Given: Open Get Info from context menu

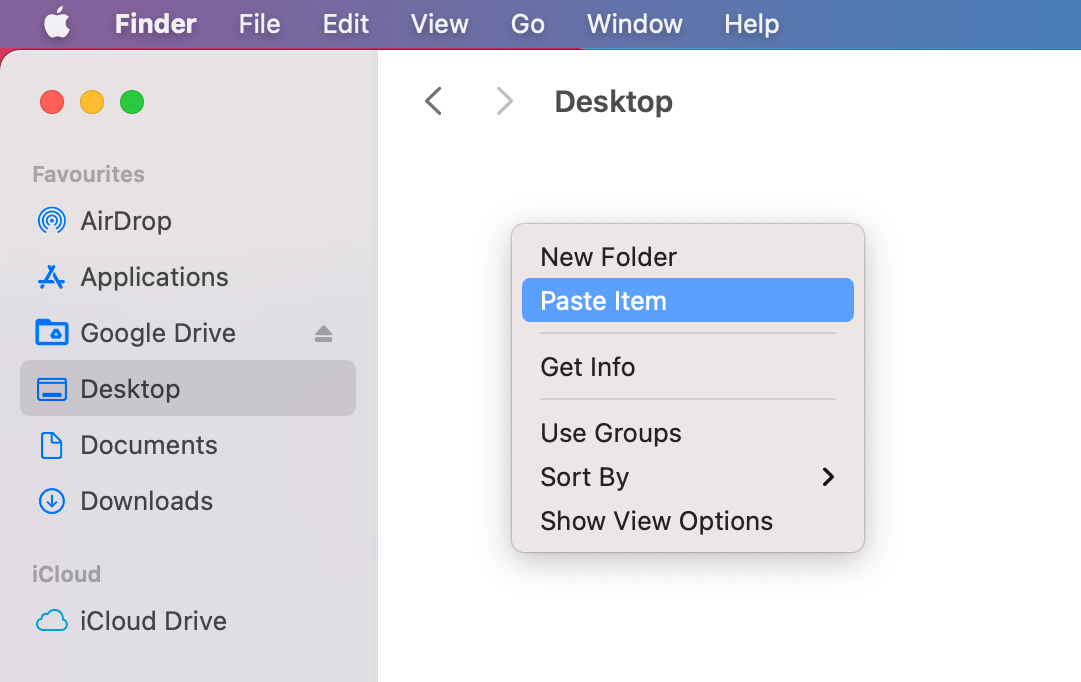Looking at the screenshot, I should 587,367.
